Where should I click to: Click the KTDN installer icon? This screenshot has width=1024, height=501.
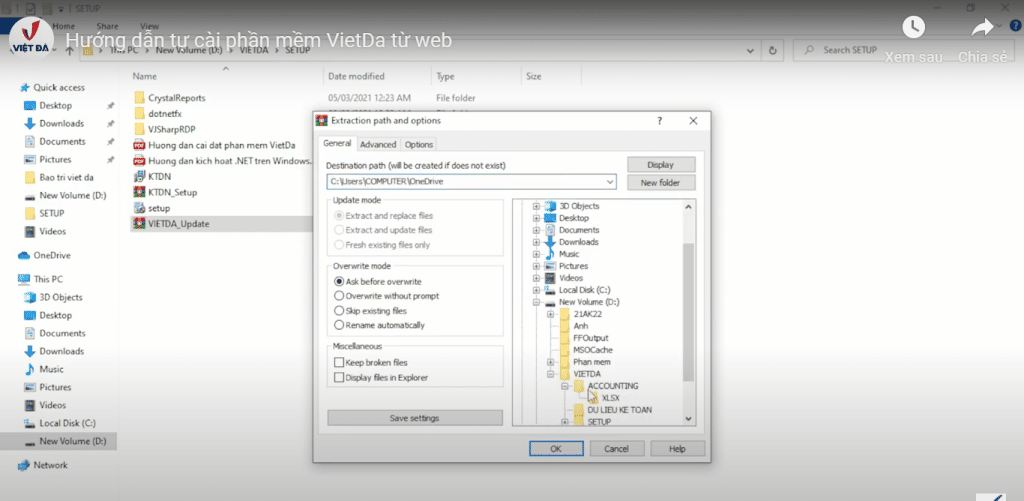click(139, 176)
